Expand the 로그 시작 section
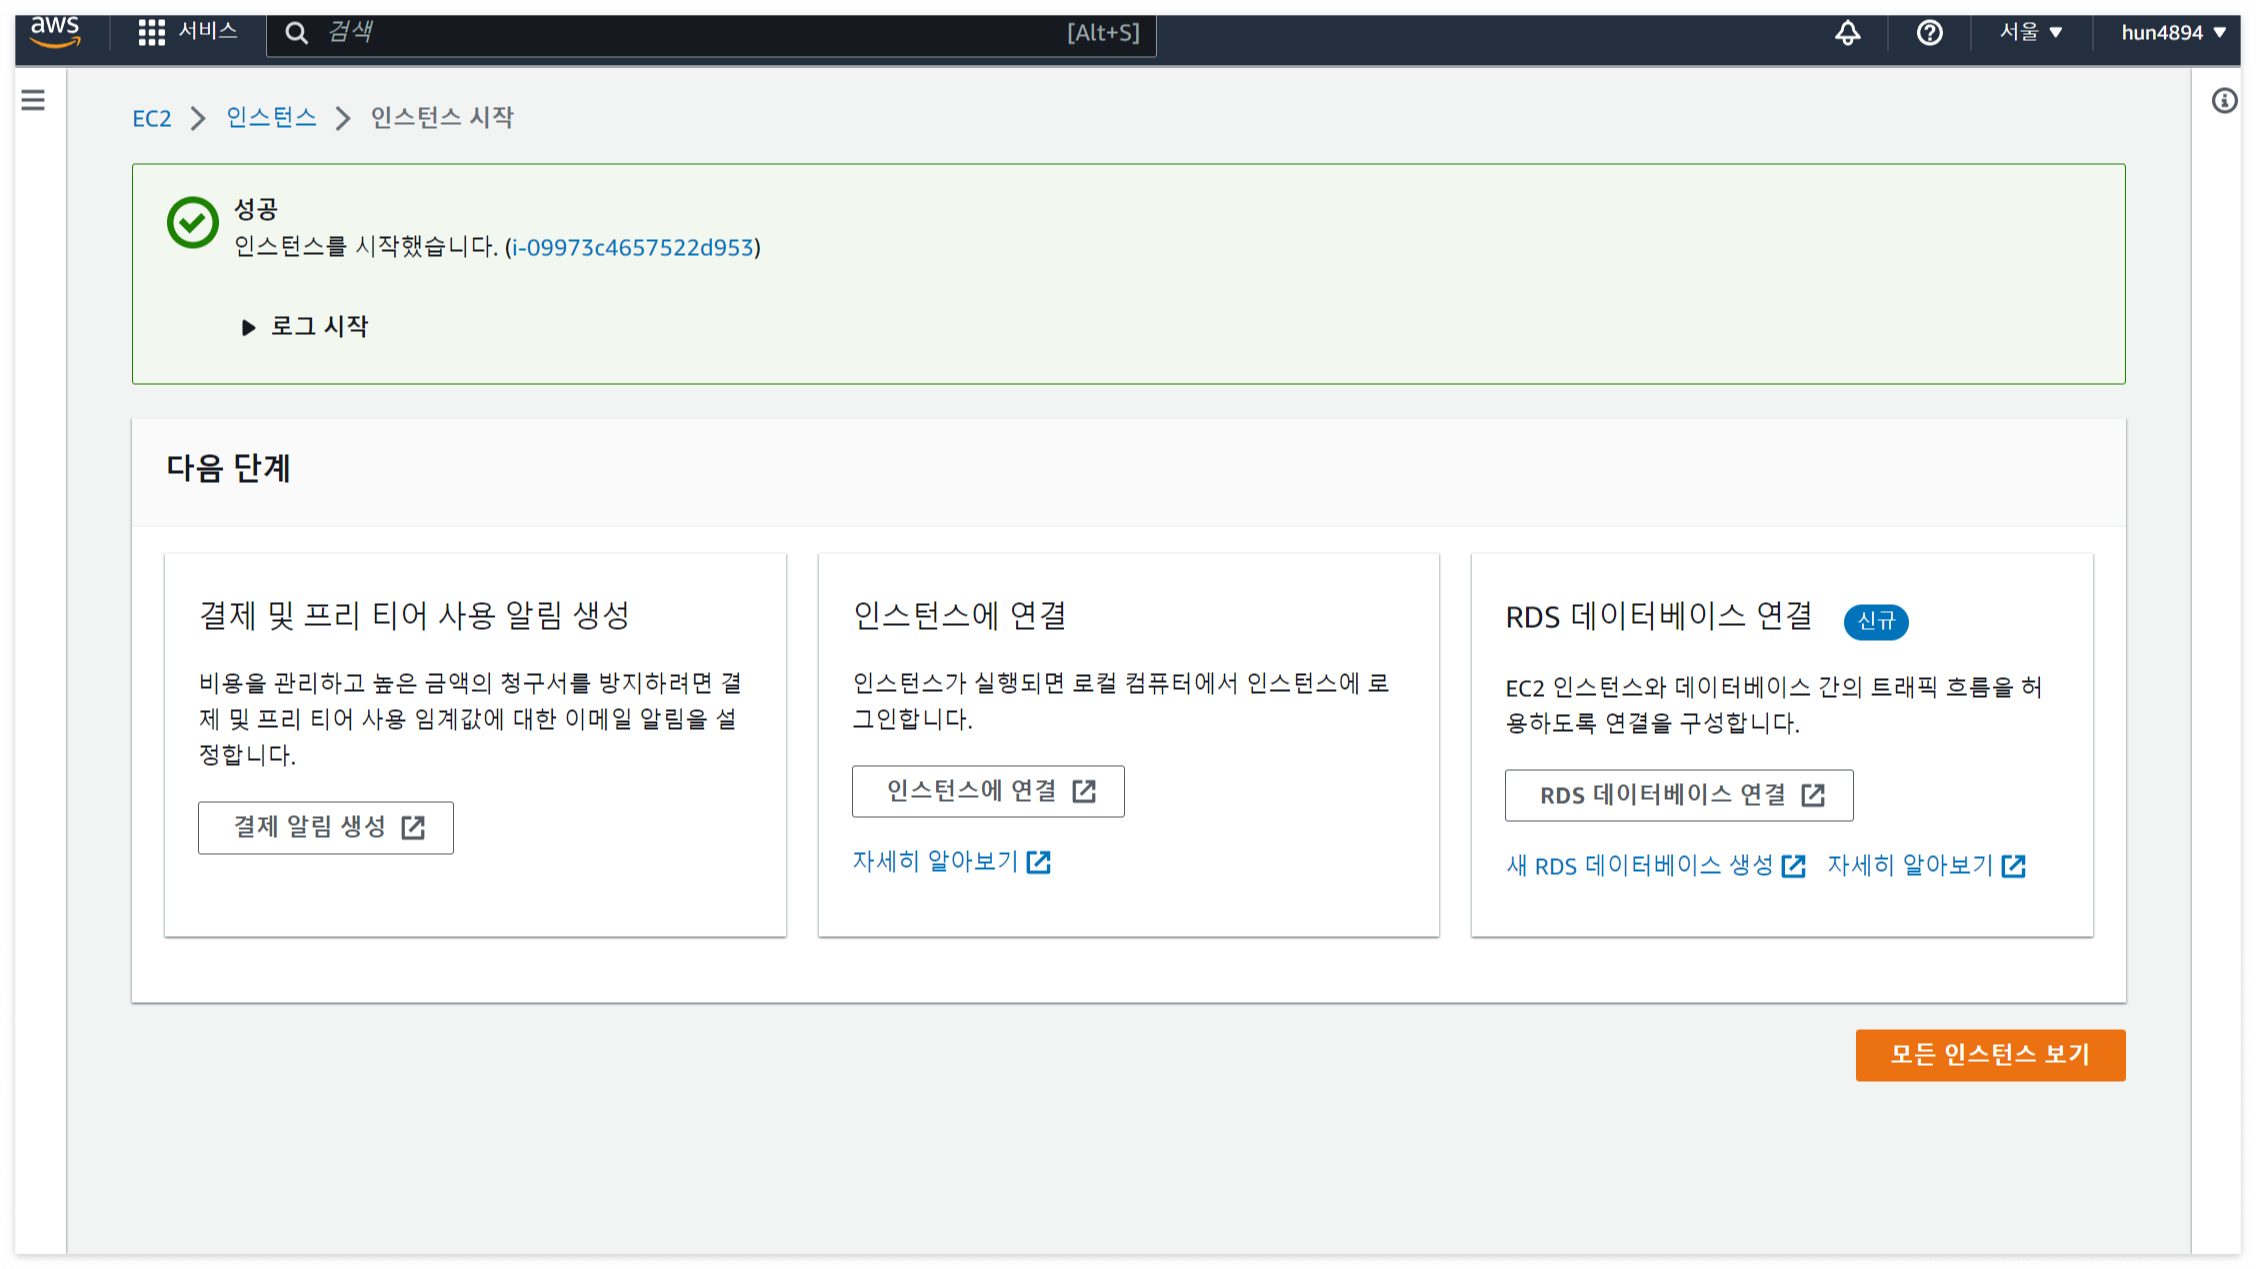The image size is (2256, 1269). click(306, 326)
